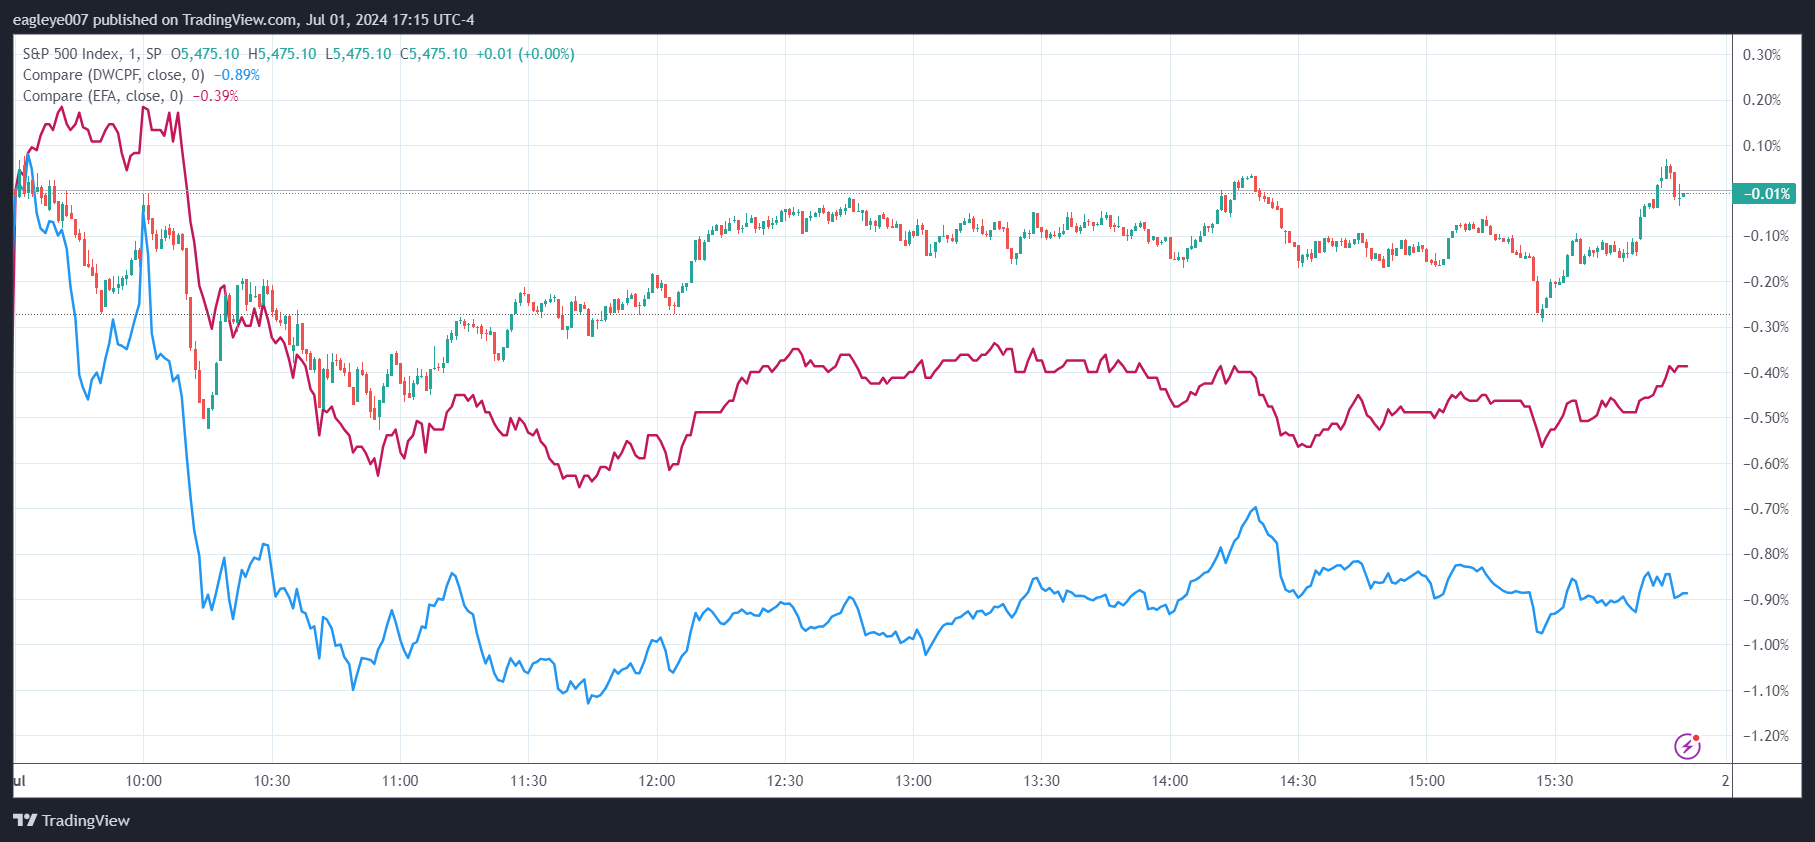
Task: Click the 11:00 time axis label
Action: (x=400, y=781)
